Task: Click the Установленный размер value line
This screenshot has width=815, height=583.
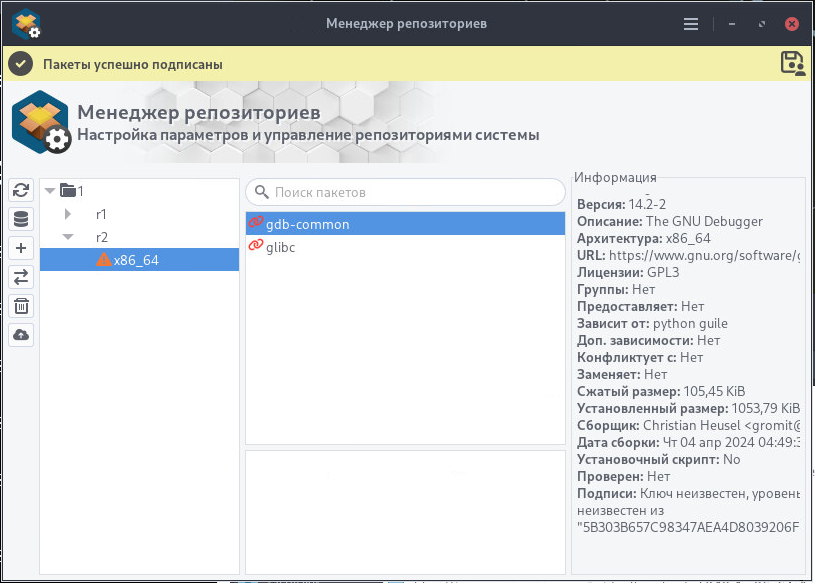Action: click(688, 408)
